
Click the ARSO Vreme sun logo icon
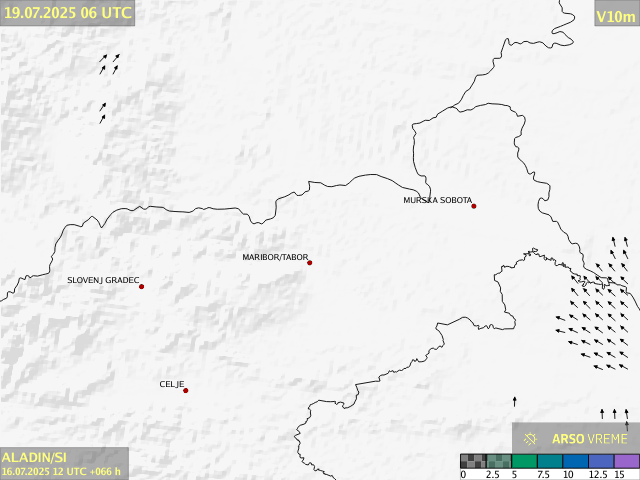pyautogui.click(x=530, y=439)
